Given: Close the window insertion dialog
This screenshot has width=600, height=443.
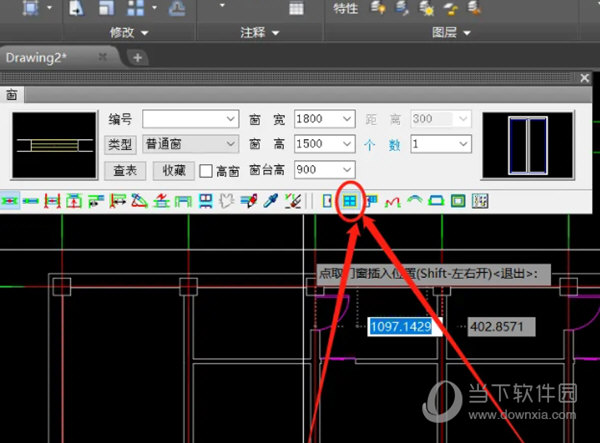Looking at the screenshot, I should click(x=584, y=78).
